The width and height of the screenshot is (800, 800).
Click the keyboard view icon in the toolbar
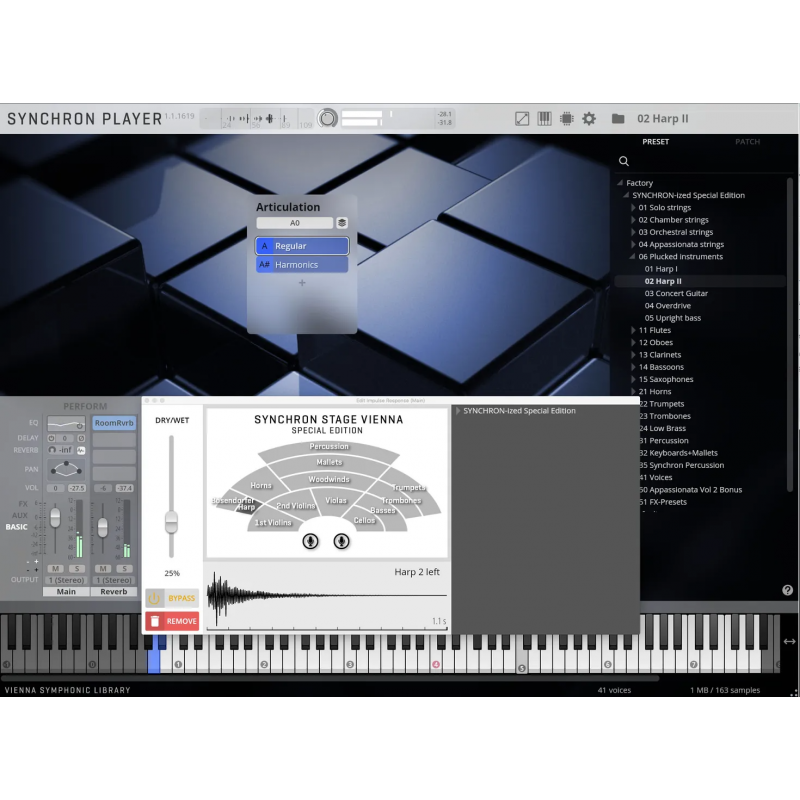[543, 118]
